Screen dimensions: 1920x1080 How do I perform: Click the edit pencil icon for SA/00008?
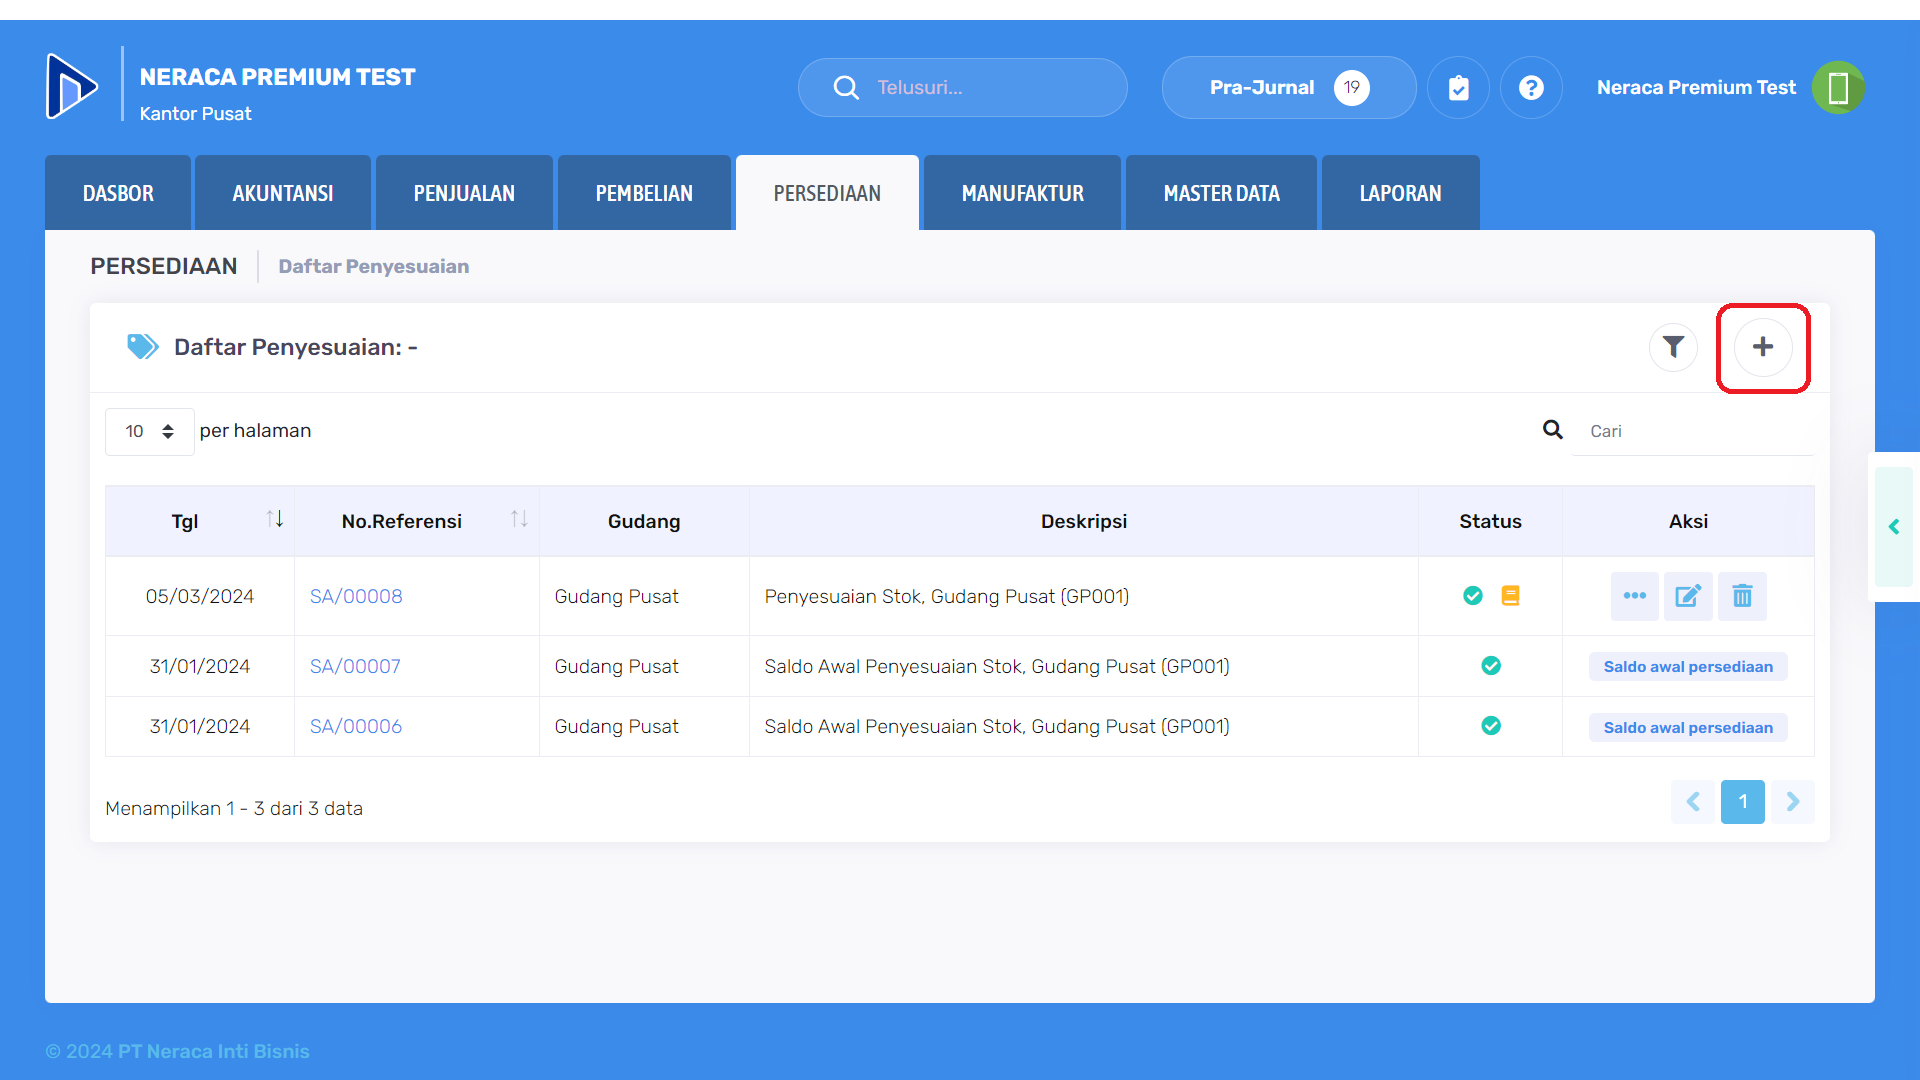[x=1687, y=596]
